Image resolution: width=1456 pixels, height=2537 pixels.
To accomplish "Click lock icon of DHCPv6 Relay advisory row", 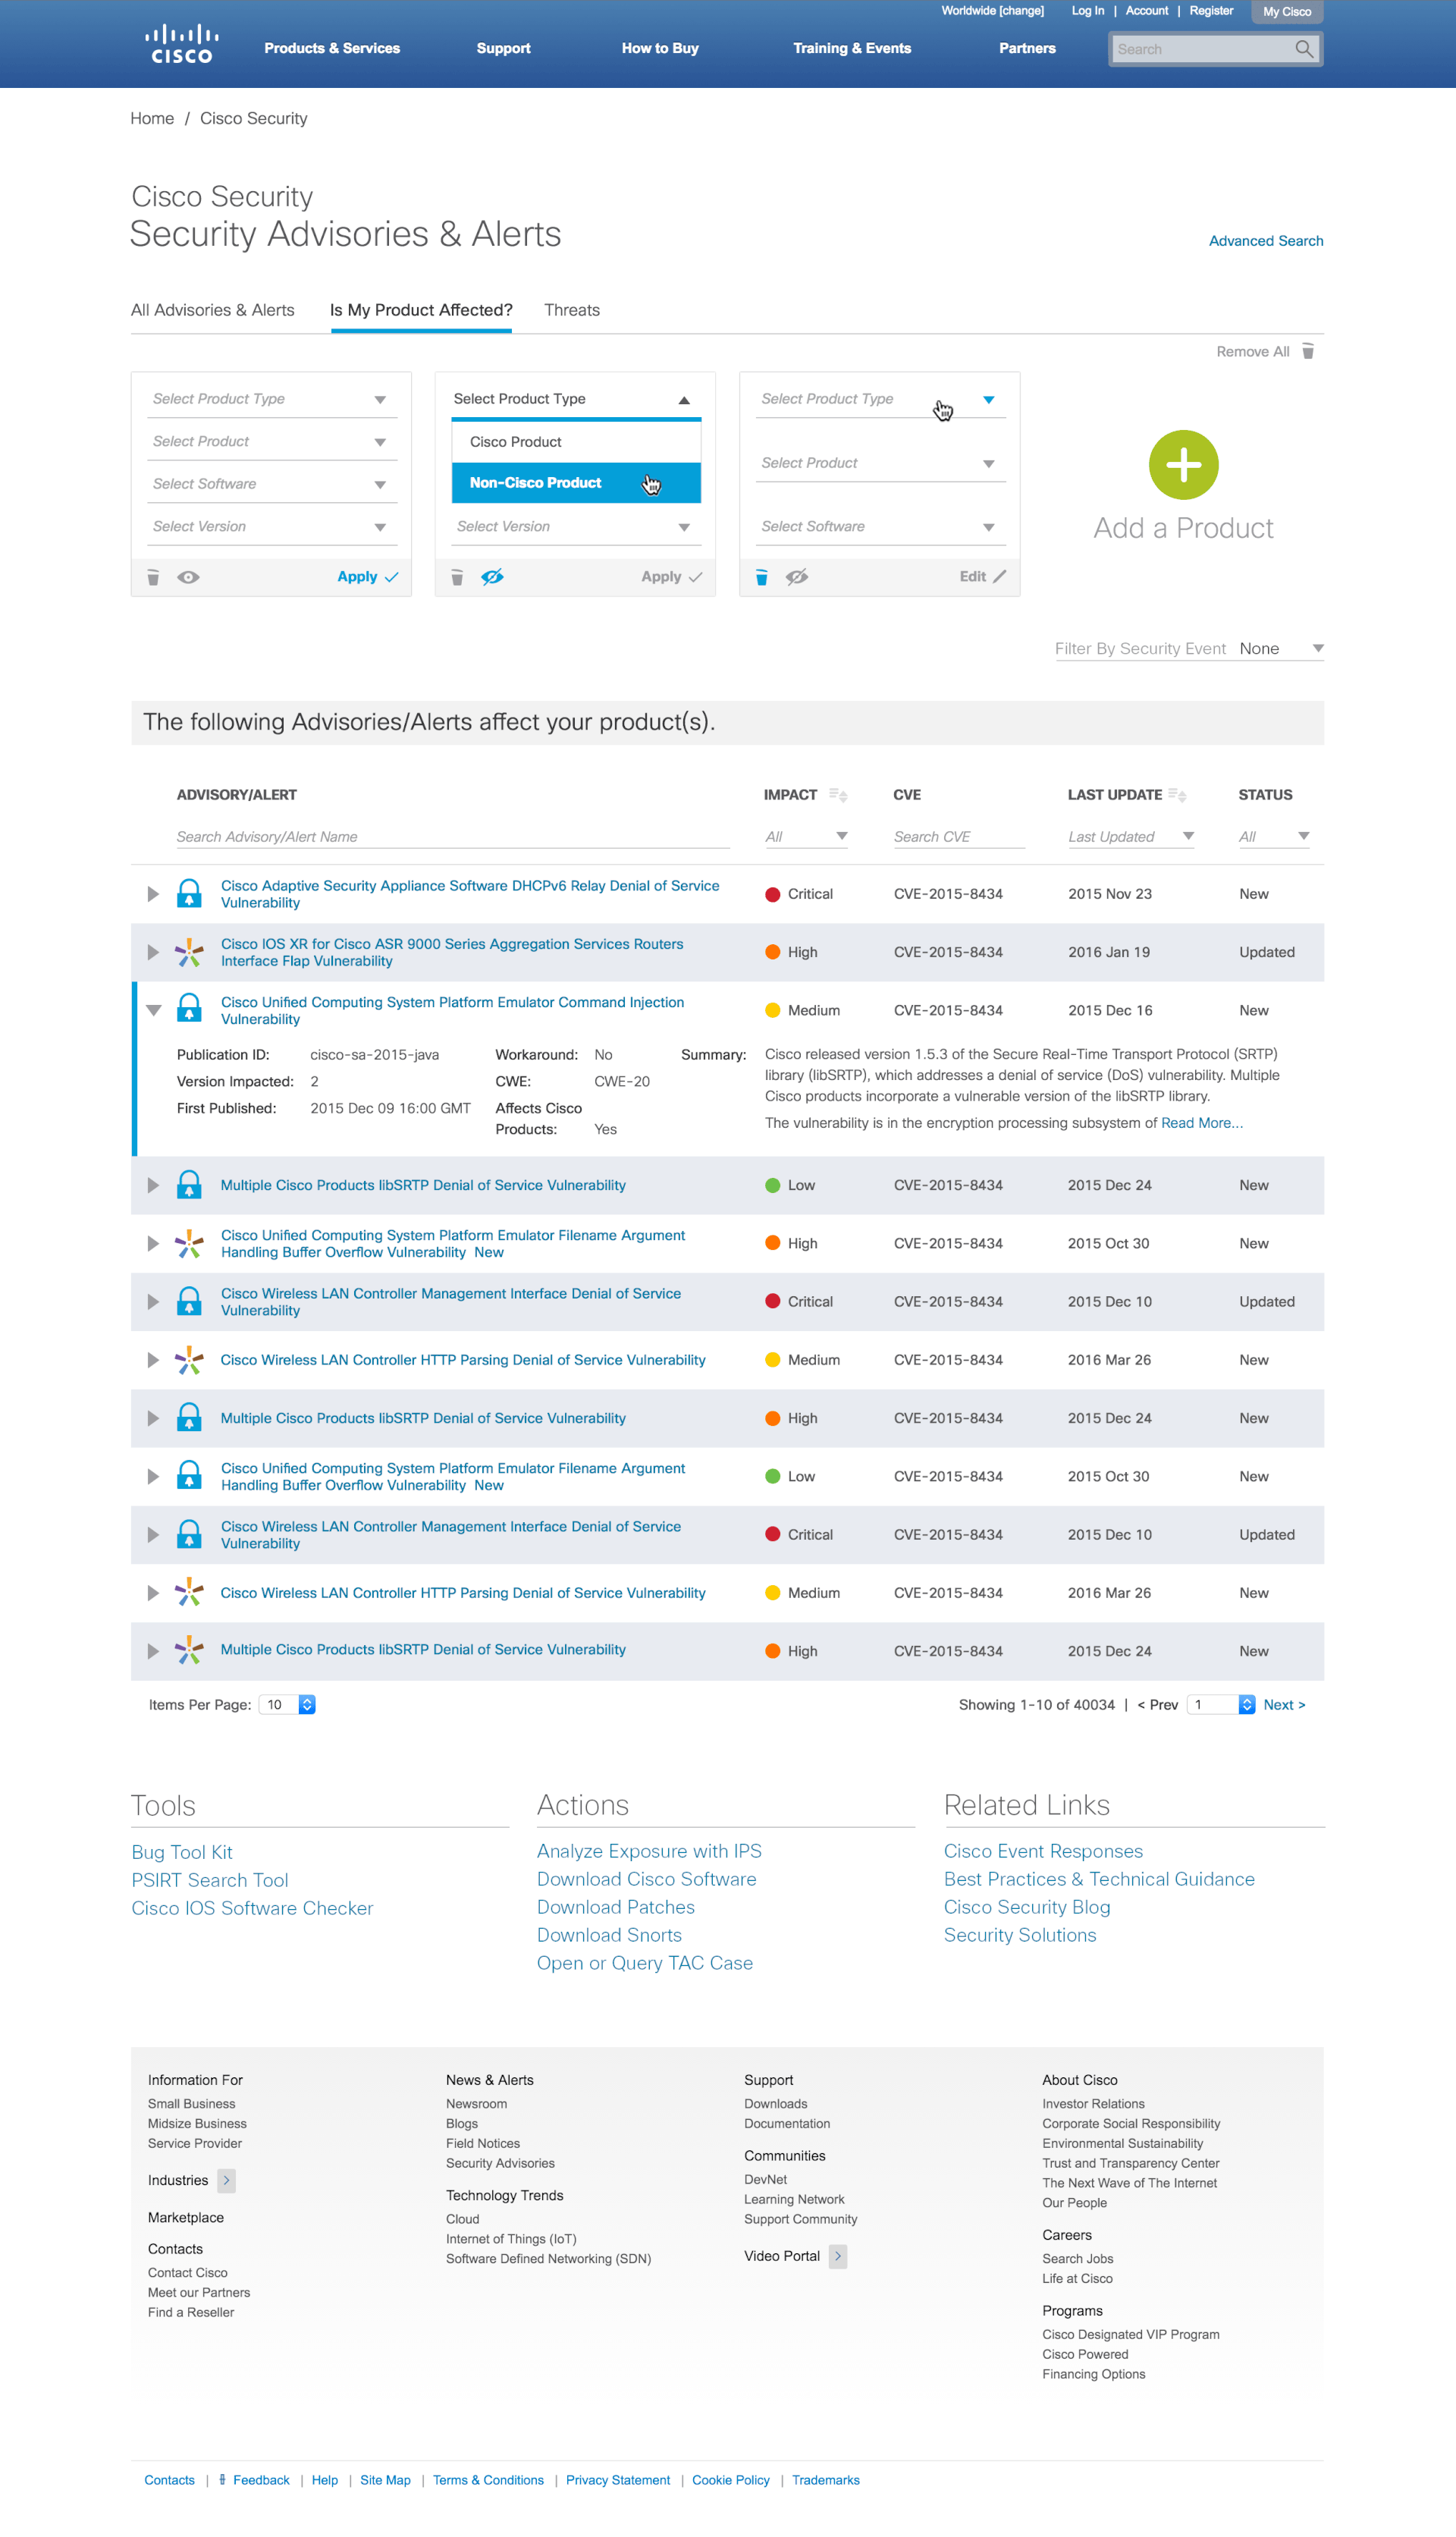I will 189,893.
